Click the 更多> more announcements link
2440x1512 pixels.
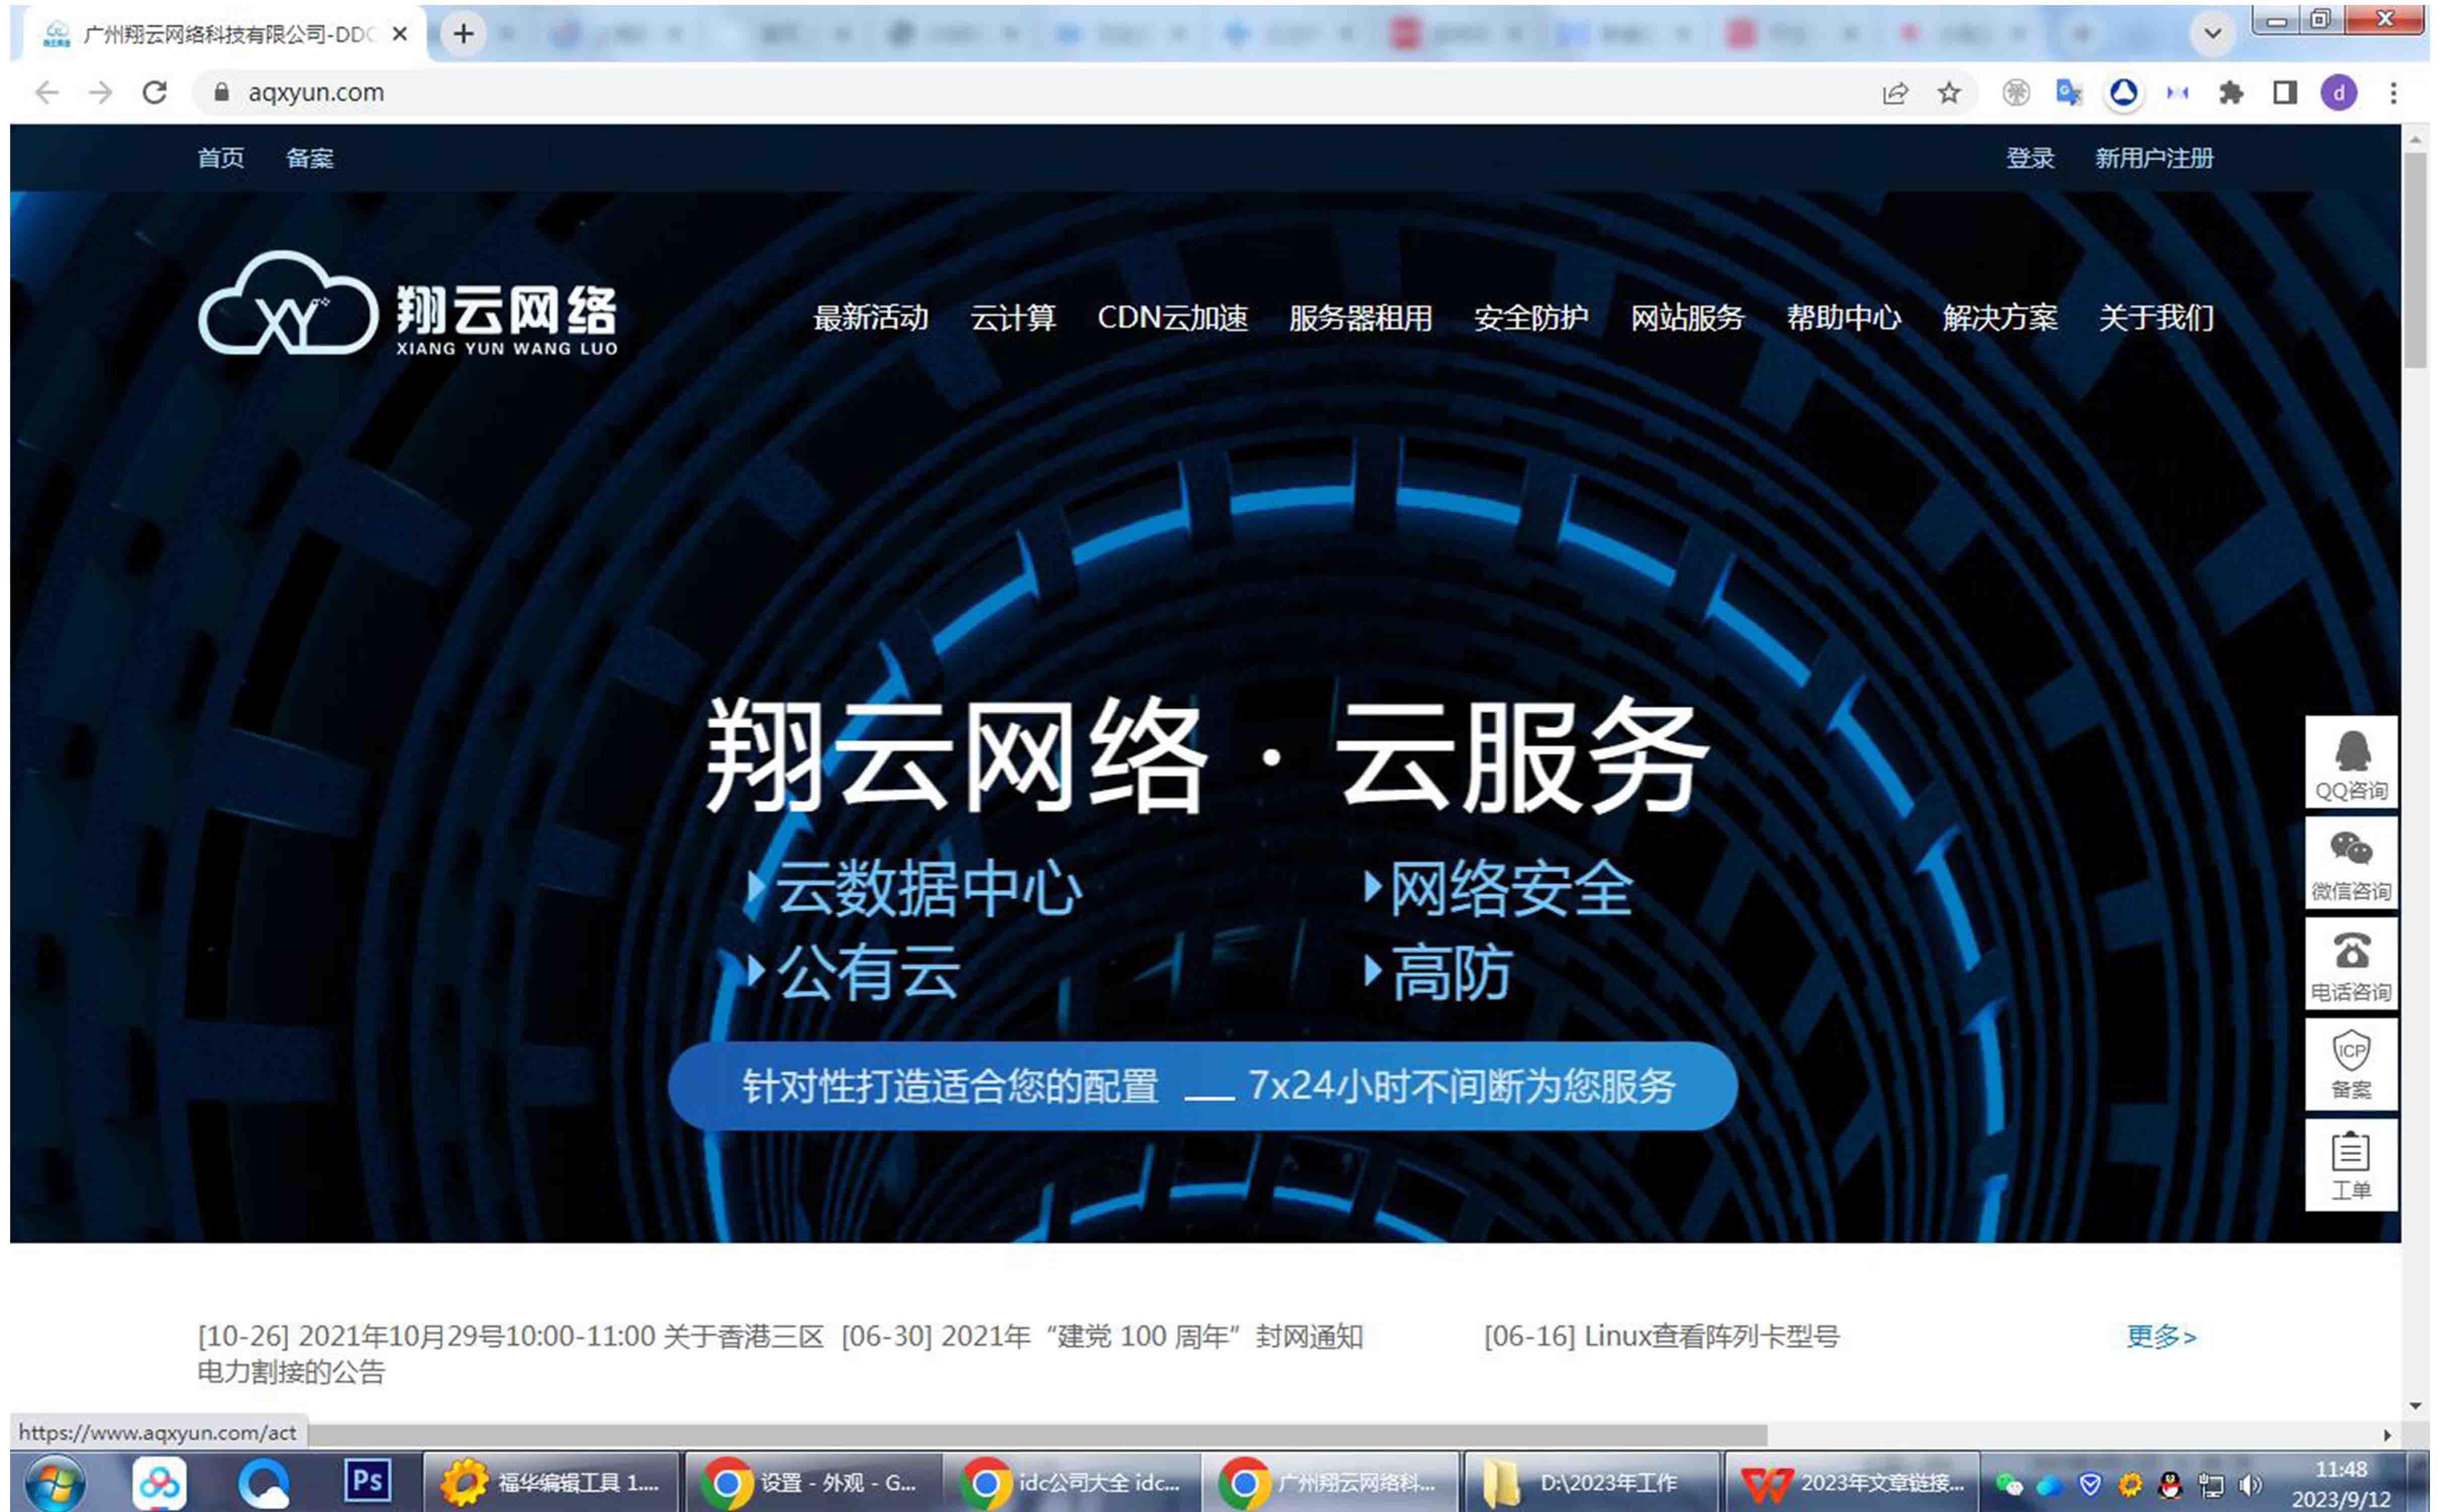(2162, 1335)
